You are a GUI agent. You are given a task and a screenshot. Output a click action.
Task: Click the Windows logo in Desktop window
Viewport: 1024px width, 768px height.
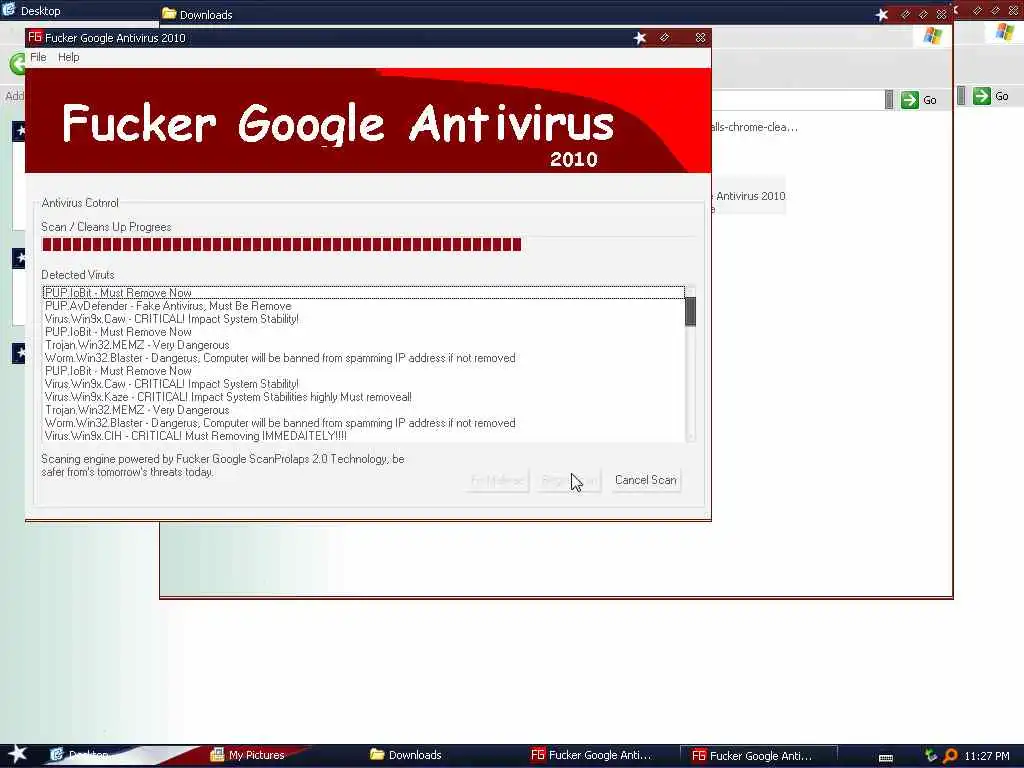[1004, 31]
